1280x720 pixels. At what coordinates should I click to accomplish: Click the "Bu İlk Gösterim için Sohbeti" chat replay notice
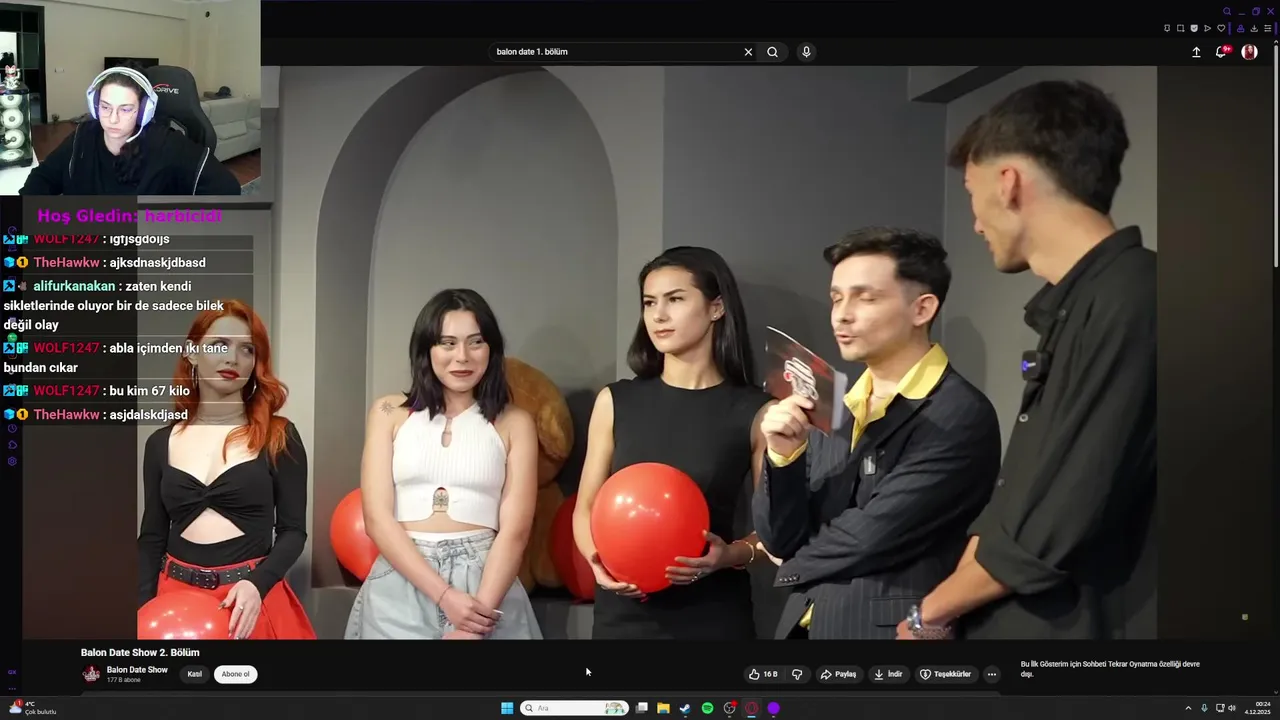(1109, 669)
